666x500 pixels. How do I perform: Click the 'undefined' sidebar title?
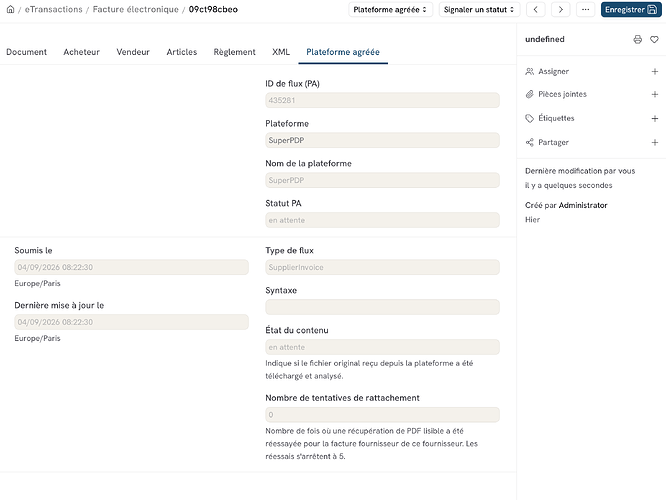(545, 39)
